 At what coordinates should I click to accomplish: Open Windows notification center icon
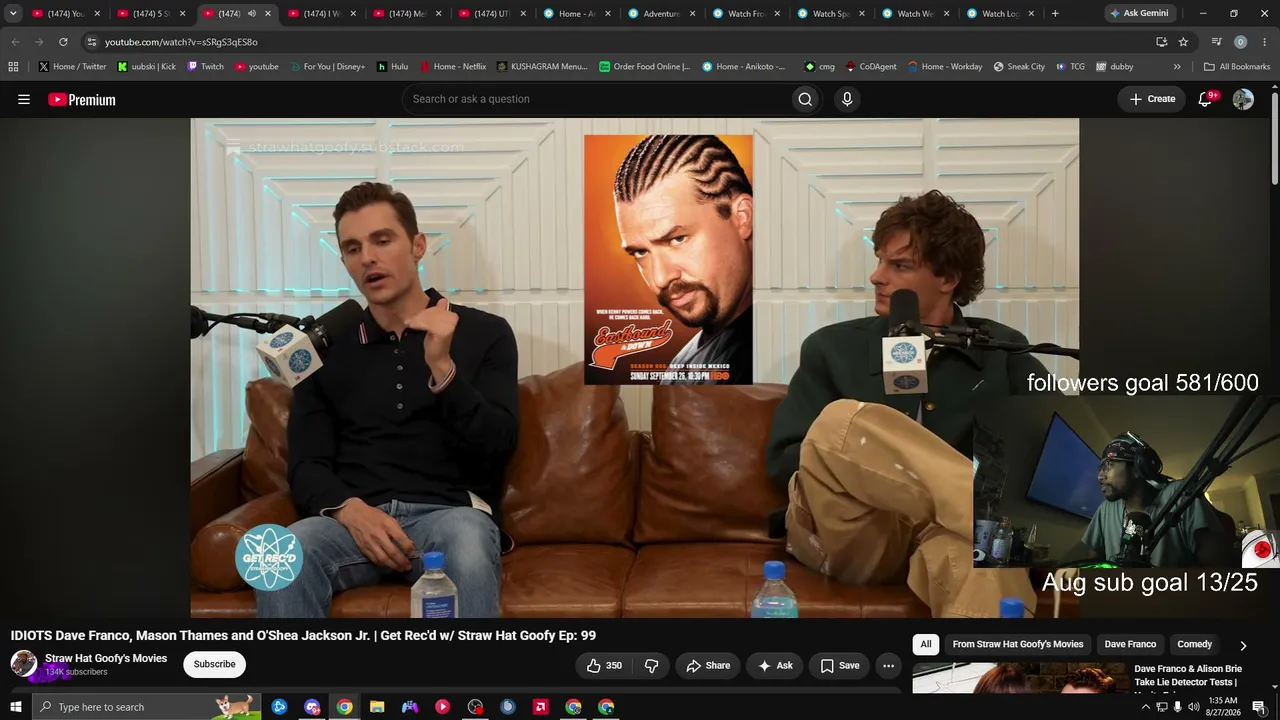tap(1259, 707)
